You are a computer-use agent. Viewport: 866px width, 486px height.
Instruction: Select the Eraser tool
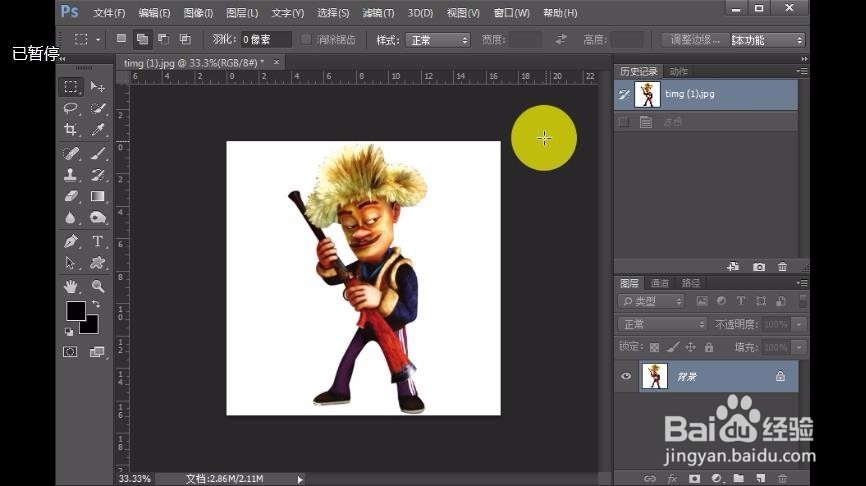[x=71, y=196]
